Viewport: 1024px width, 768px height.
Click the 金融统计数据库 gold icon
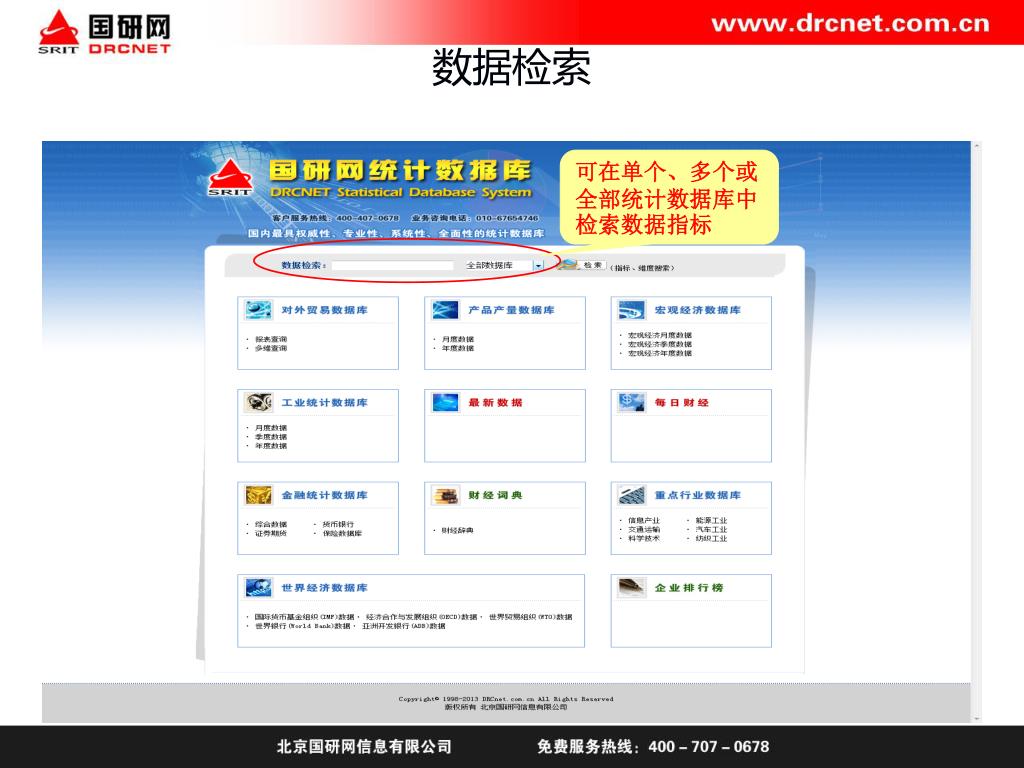[258, 495]
